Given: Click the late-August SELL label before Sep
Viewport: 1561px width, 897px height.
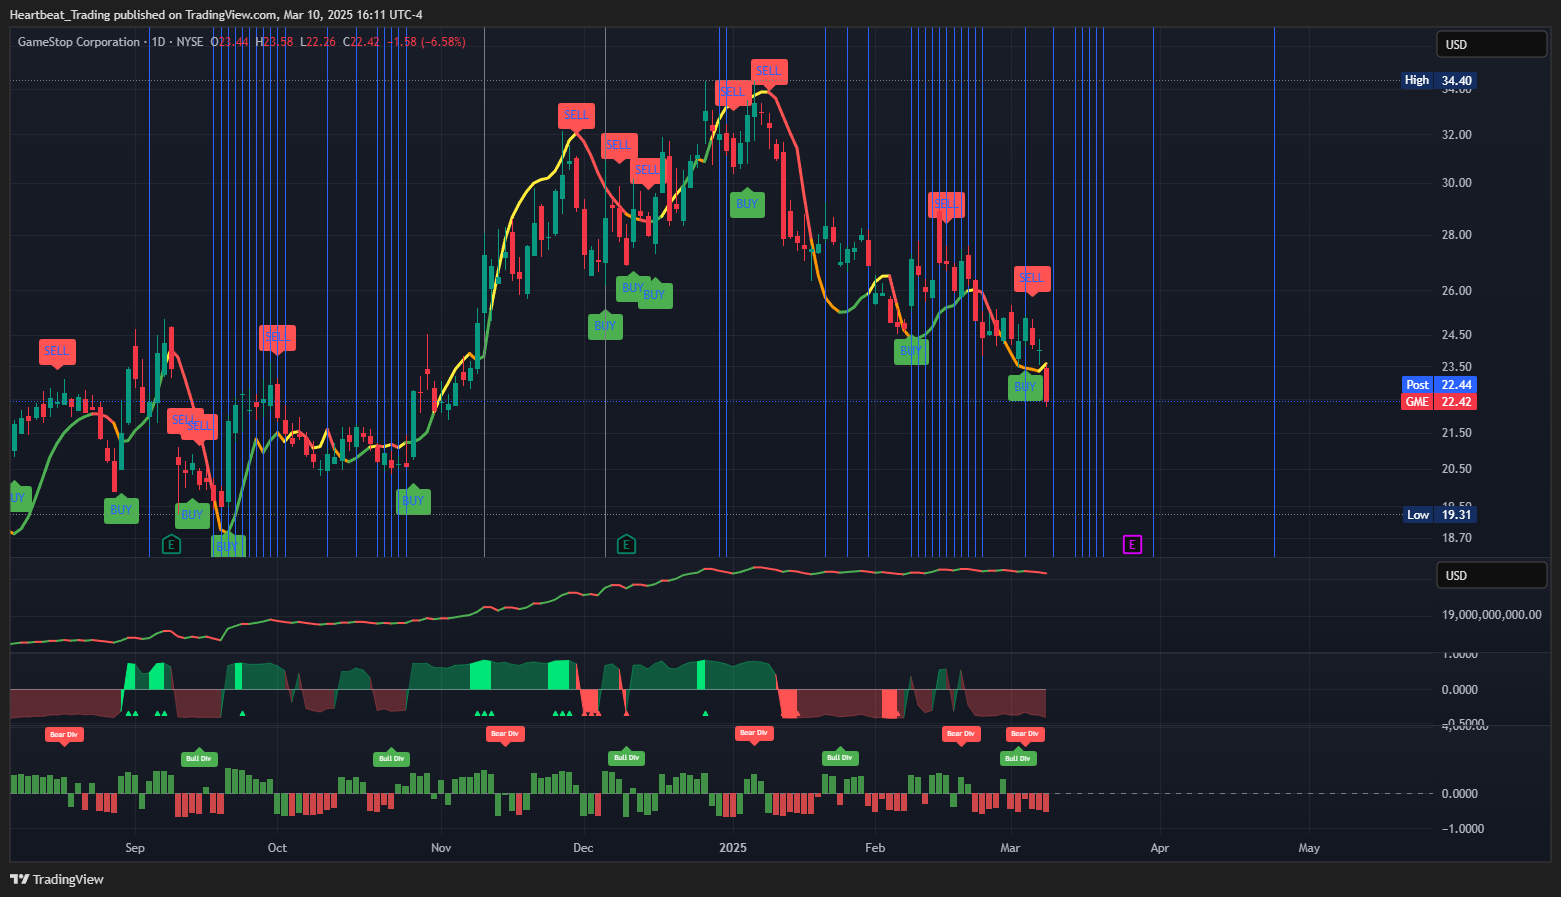Looking at the screenshot, I should 57,351.
